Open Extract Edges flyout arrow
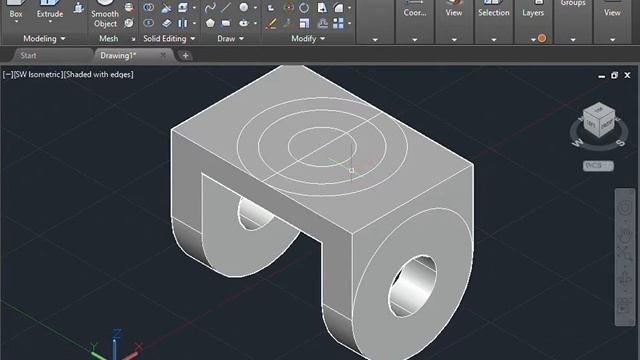The width and height of the screenshot is (640, 360). coord(194,7)
